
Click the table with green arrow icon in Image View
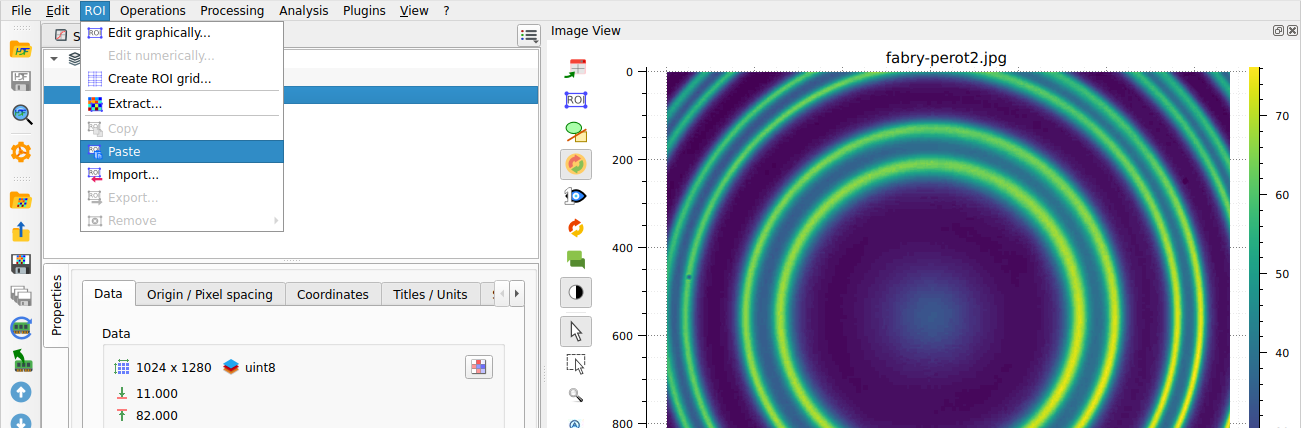point(576,69)
